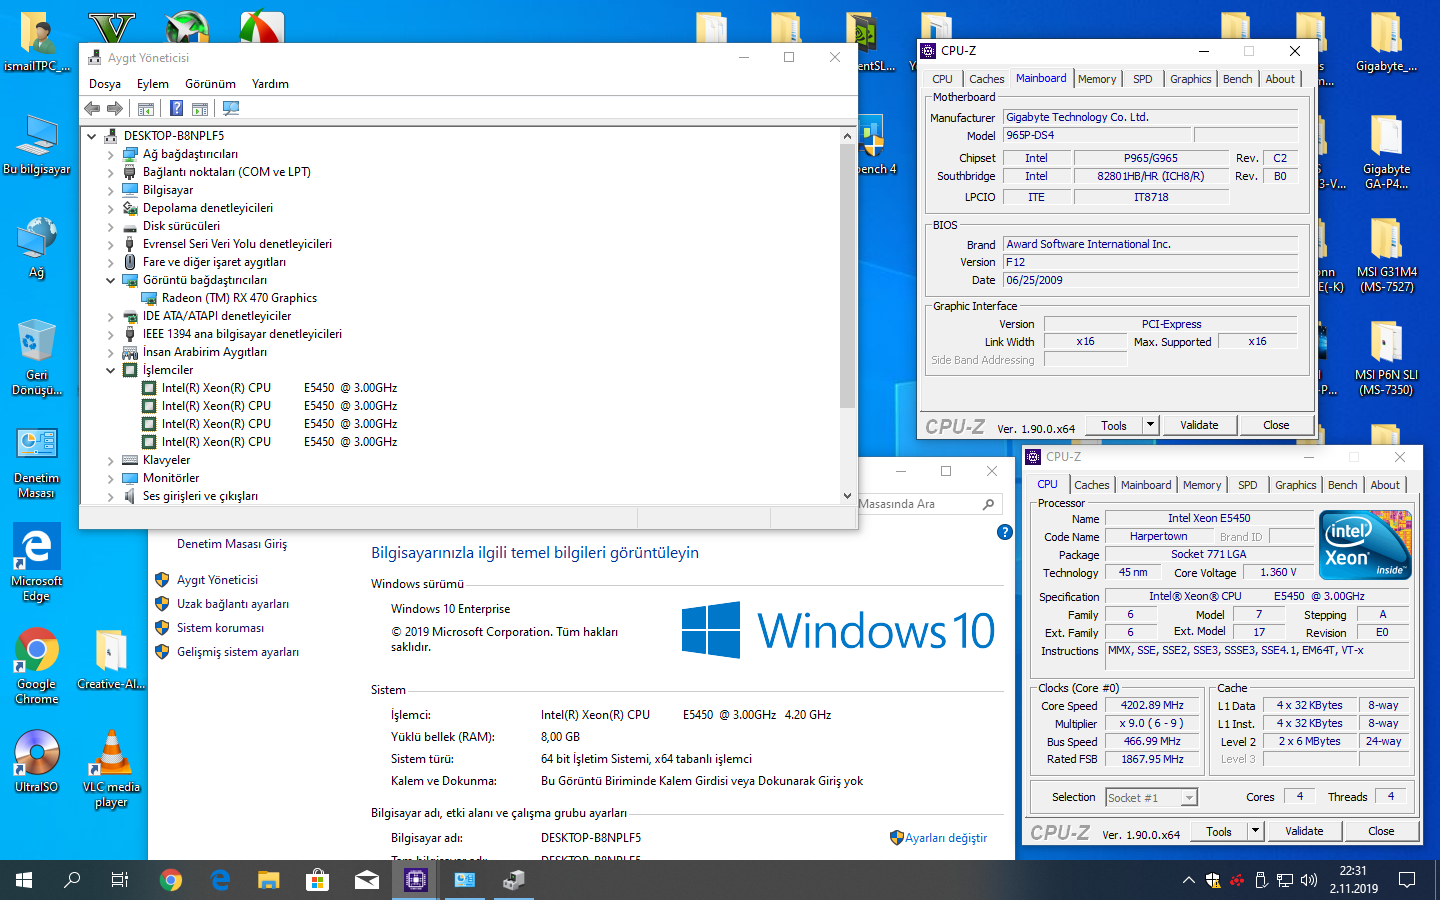Open Help via the blue question-mark toolbar icon

point(176,108)
